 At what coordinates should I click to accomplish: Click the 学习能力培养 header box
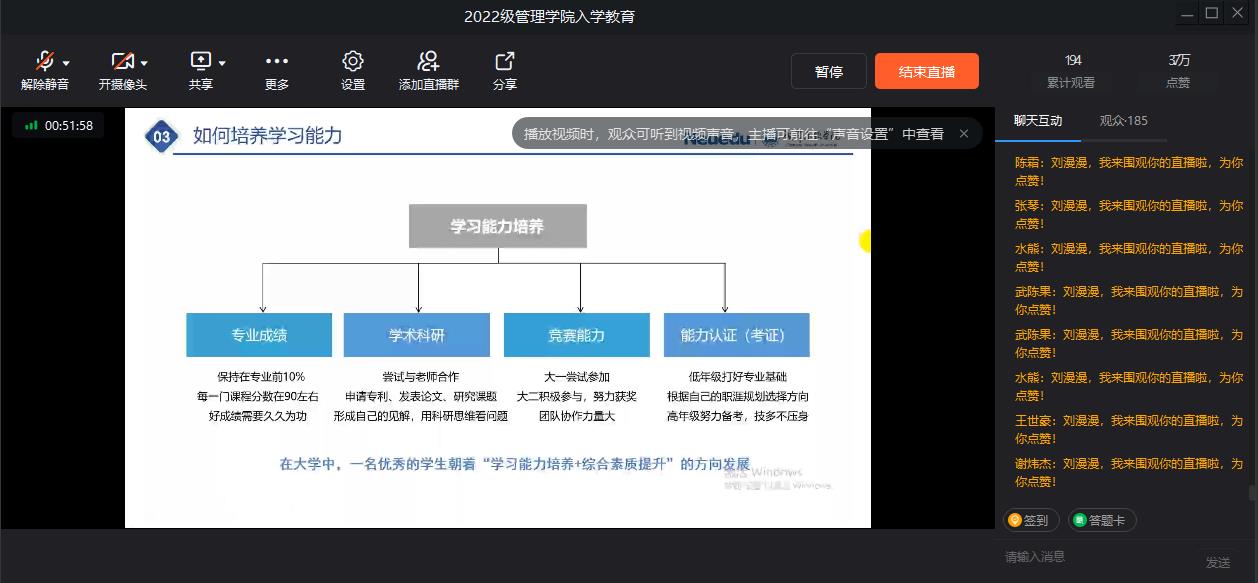click(498, 226)
